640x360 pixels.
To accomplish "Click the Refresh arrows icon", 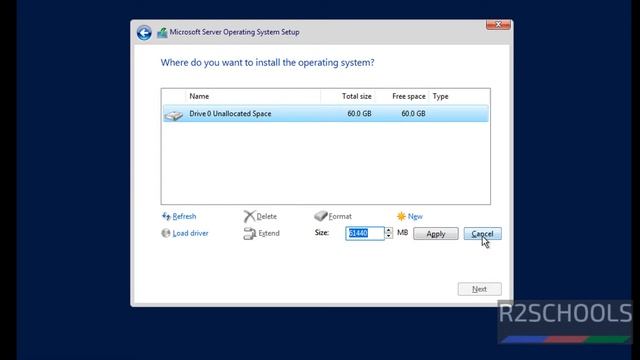I will pyautogui.click(x=166, y=216).
